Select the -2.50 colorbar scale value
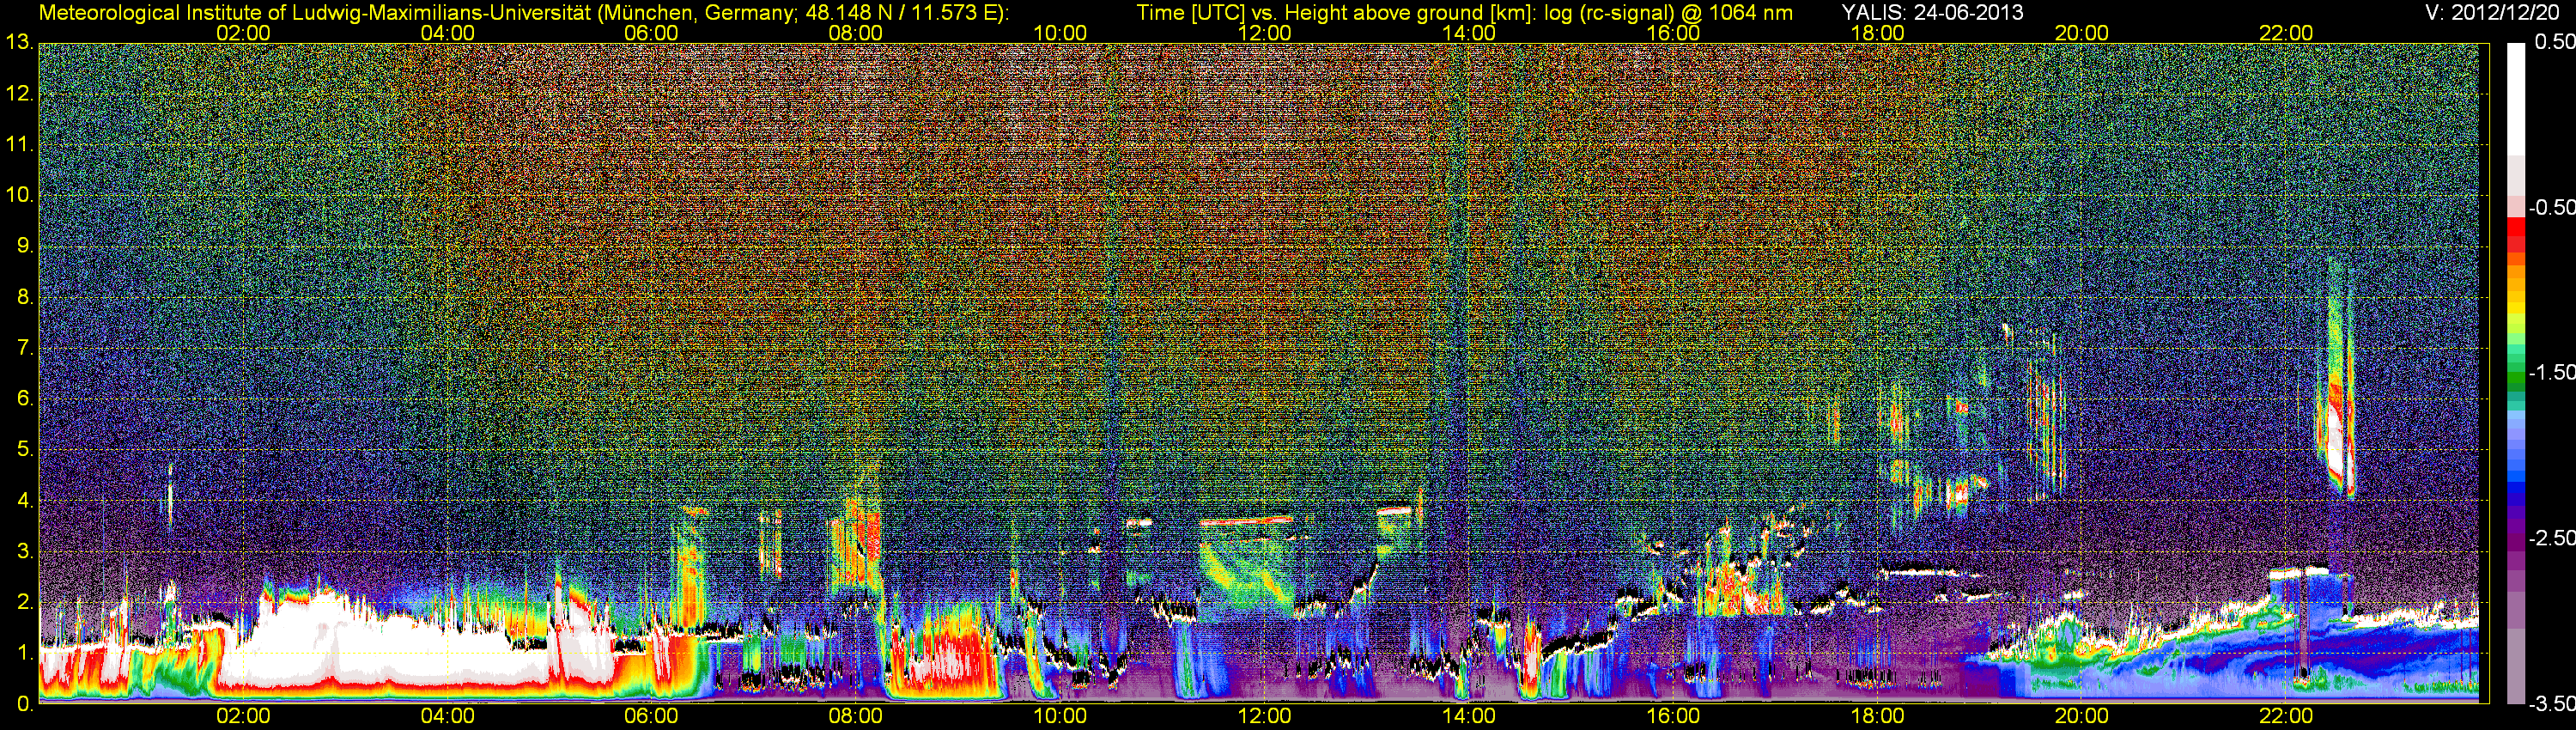 2551,538
